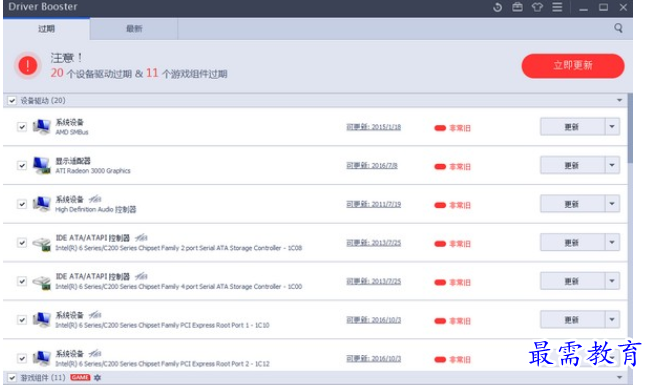650x385 pixels.
Task: Click the signature mark next to High Definition Audio
Action: 95,199
